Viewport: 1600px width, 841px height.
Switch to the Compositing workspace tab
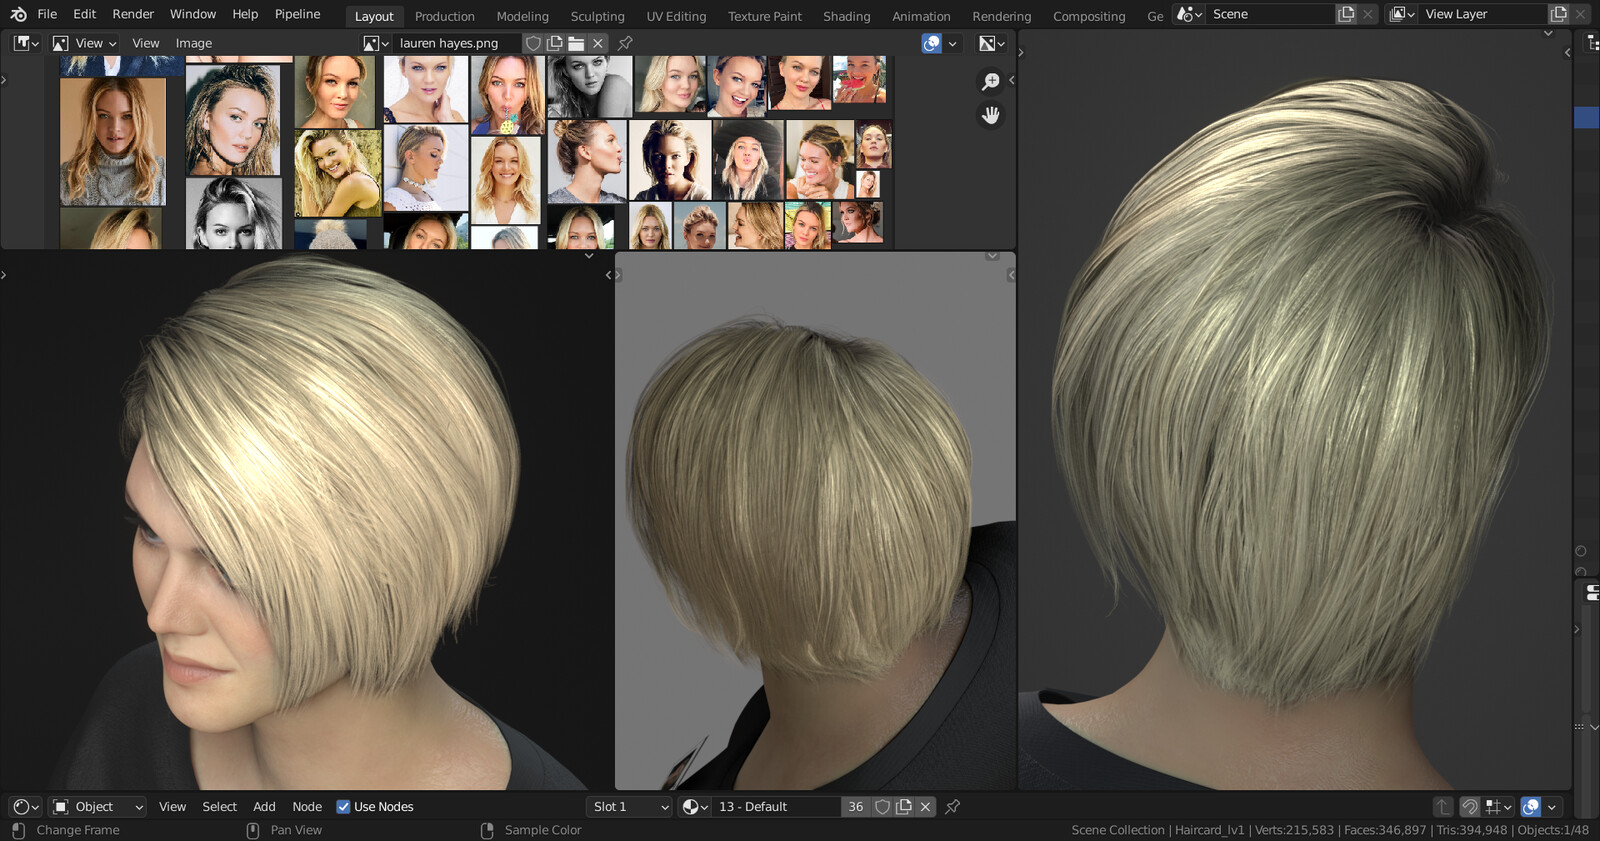(1089, 16)
